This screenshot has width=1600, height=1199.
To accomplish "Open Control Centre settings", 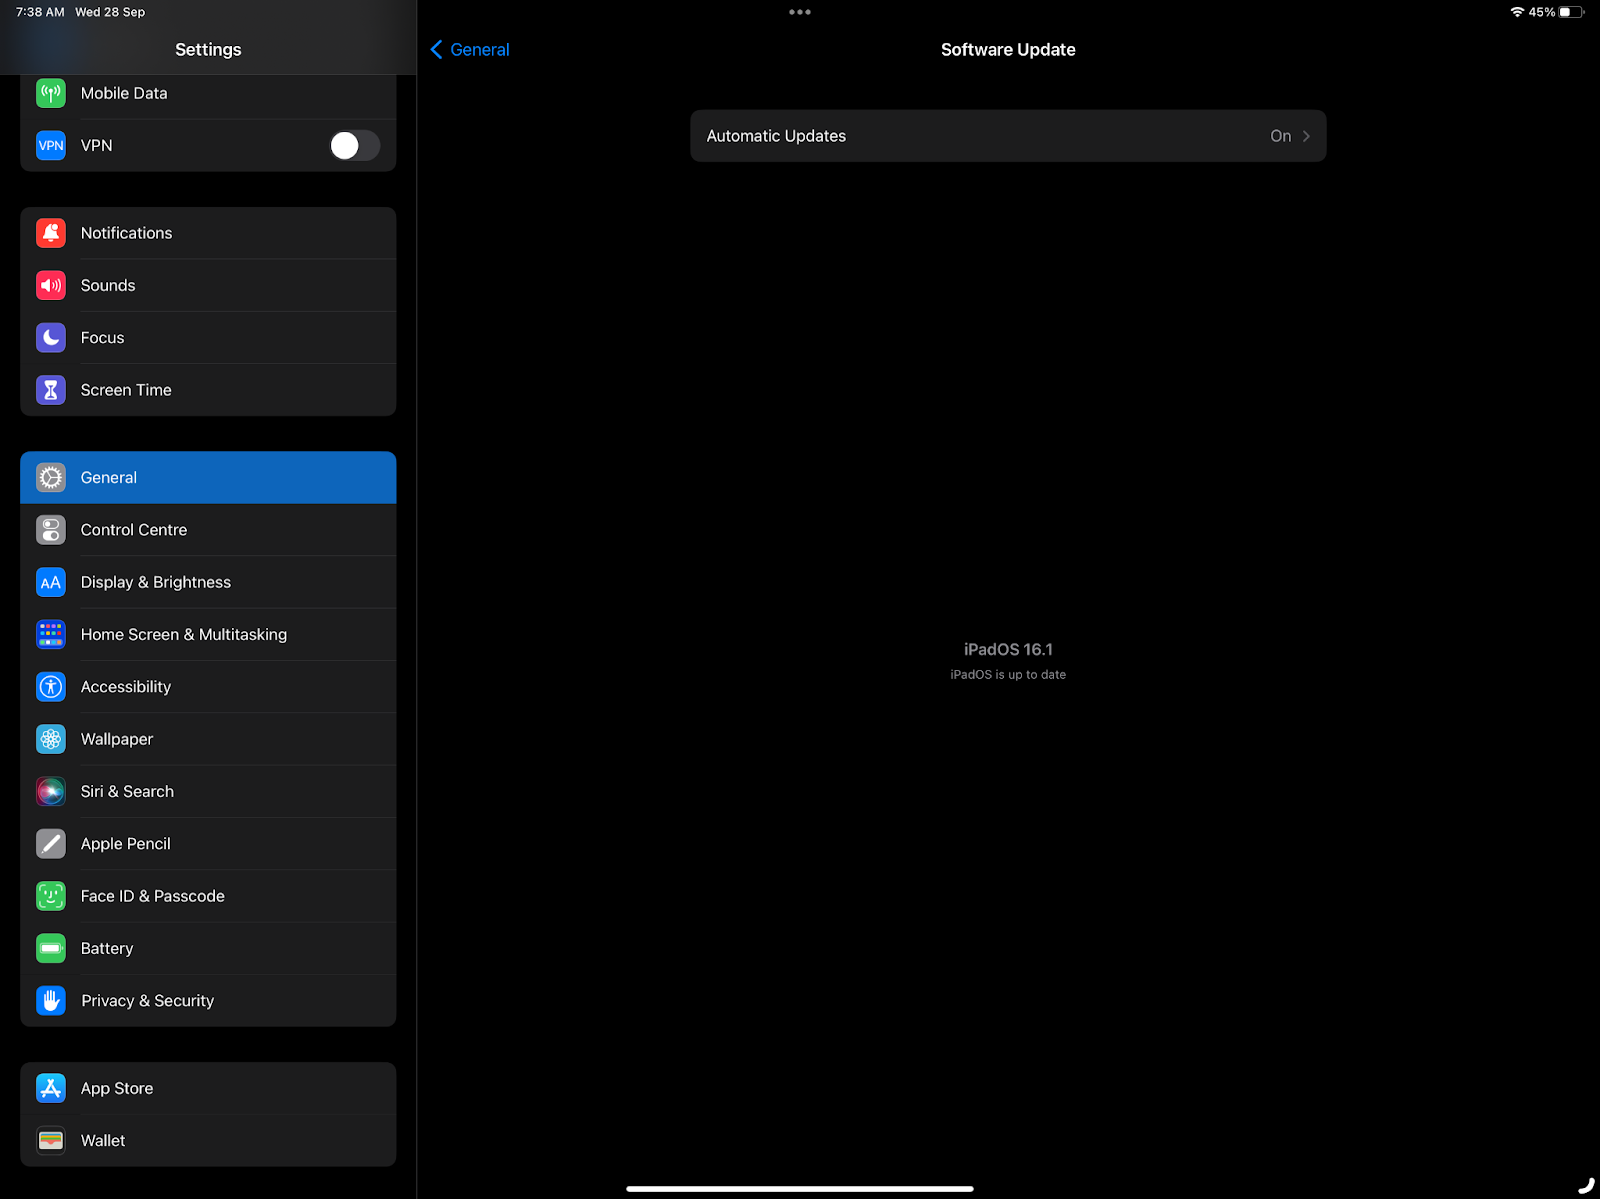I will [208, 530].
